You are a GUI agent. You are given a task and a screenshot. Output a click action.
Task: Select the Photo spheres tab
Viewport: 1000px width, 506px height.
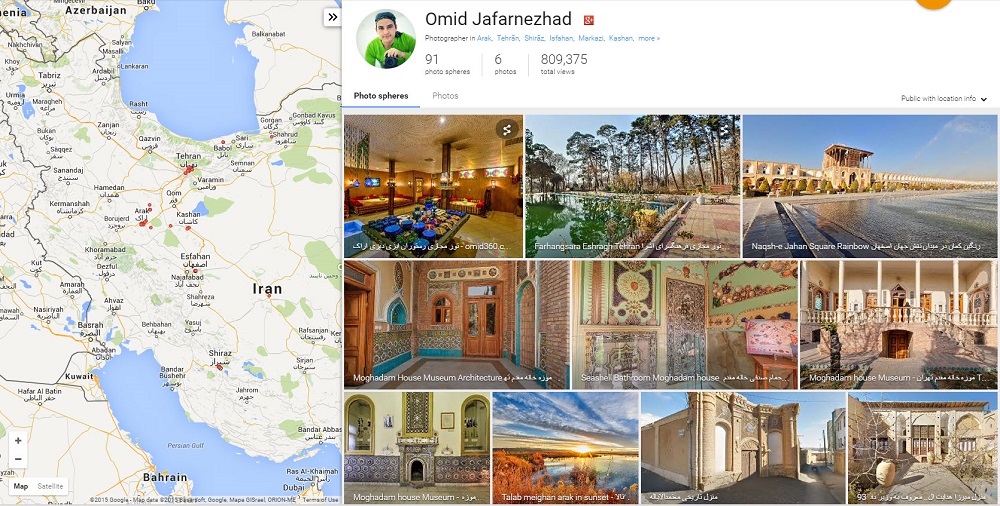[381, 96]
